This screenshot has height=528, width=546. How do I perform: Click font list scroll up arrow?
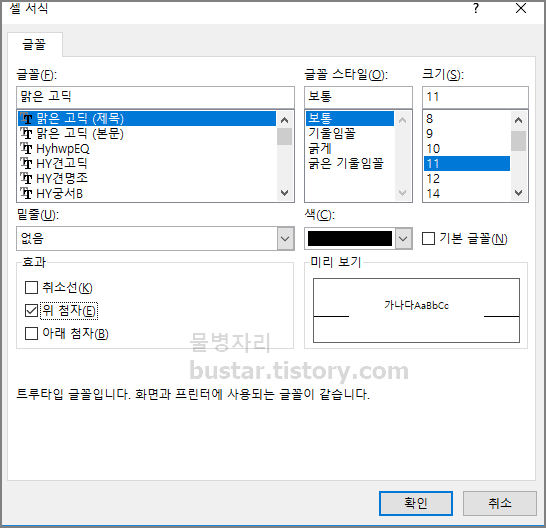click(x=284, y=120)
